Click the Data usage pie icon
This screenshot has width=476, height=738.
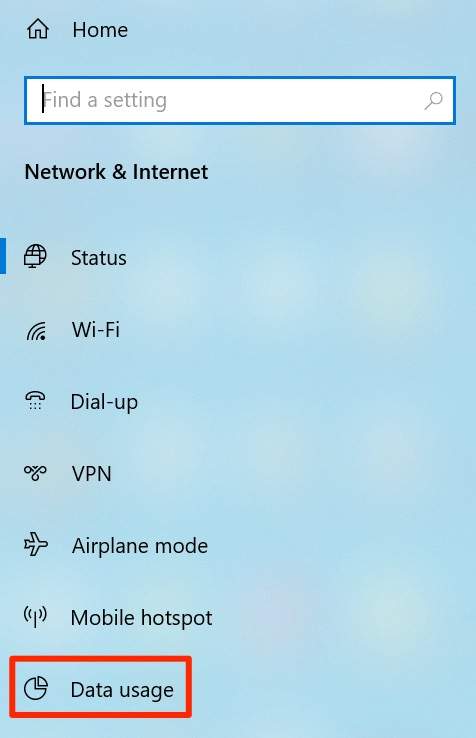36,689
